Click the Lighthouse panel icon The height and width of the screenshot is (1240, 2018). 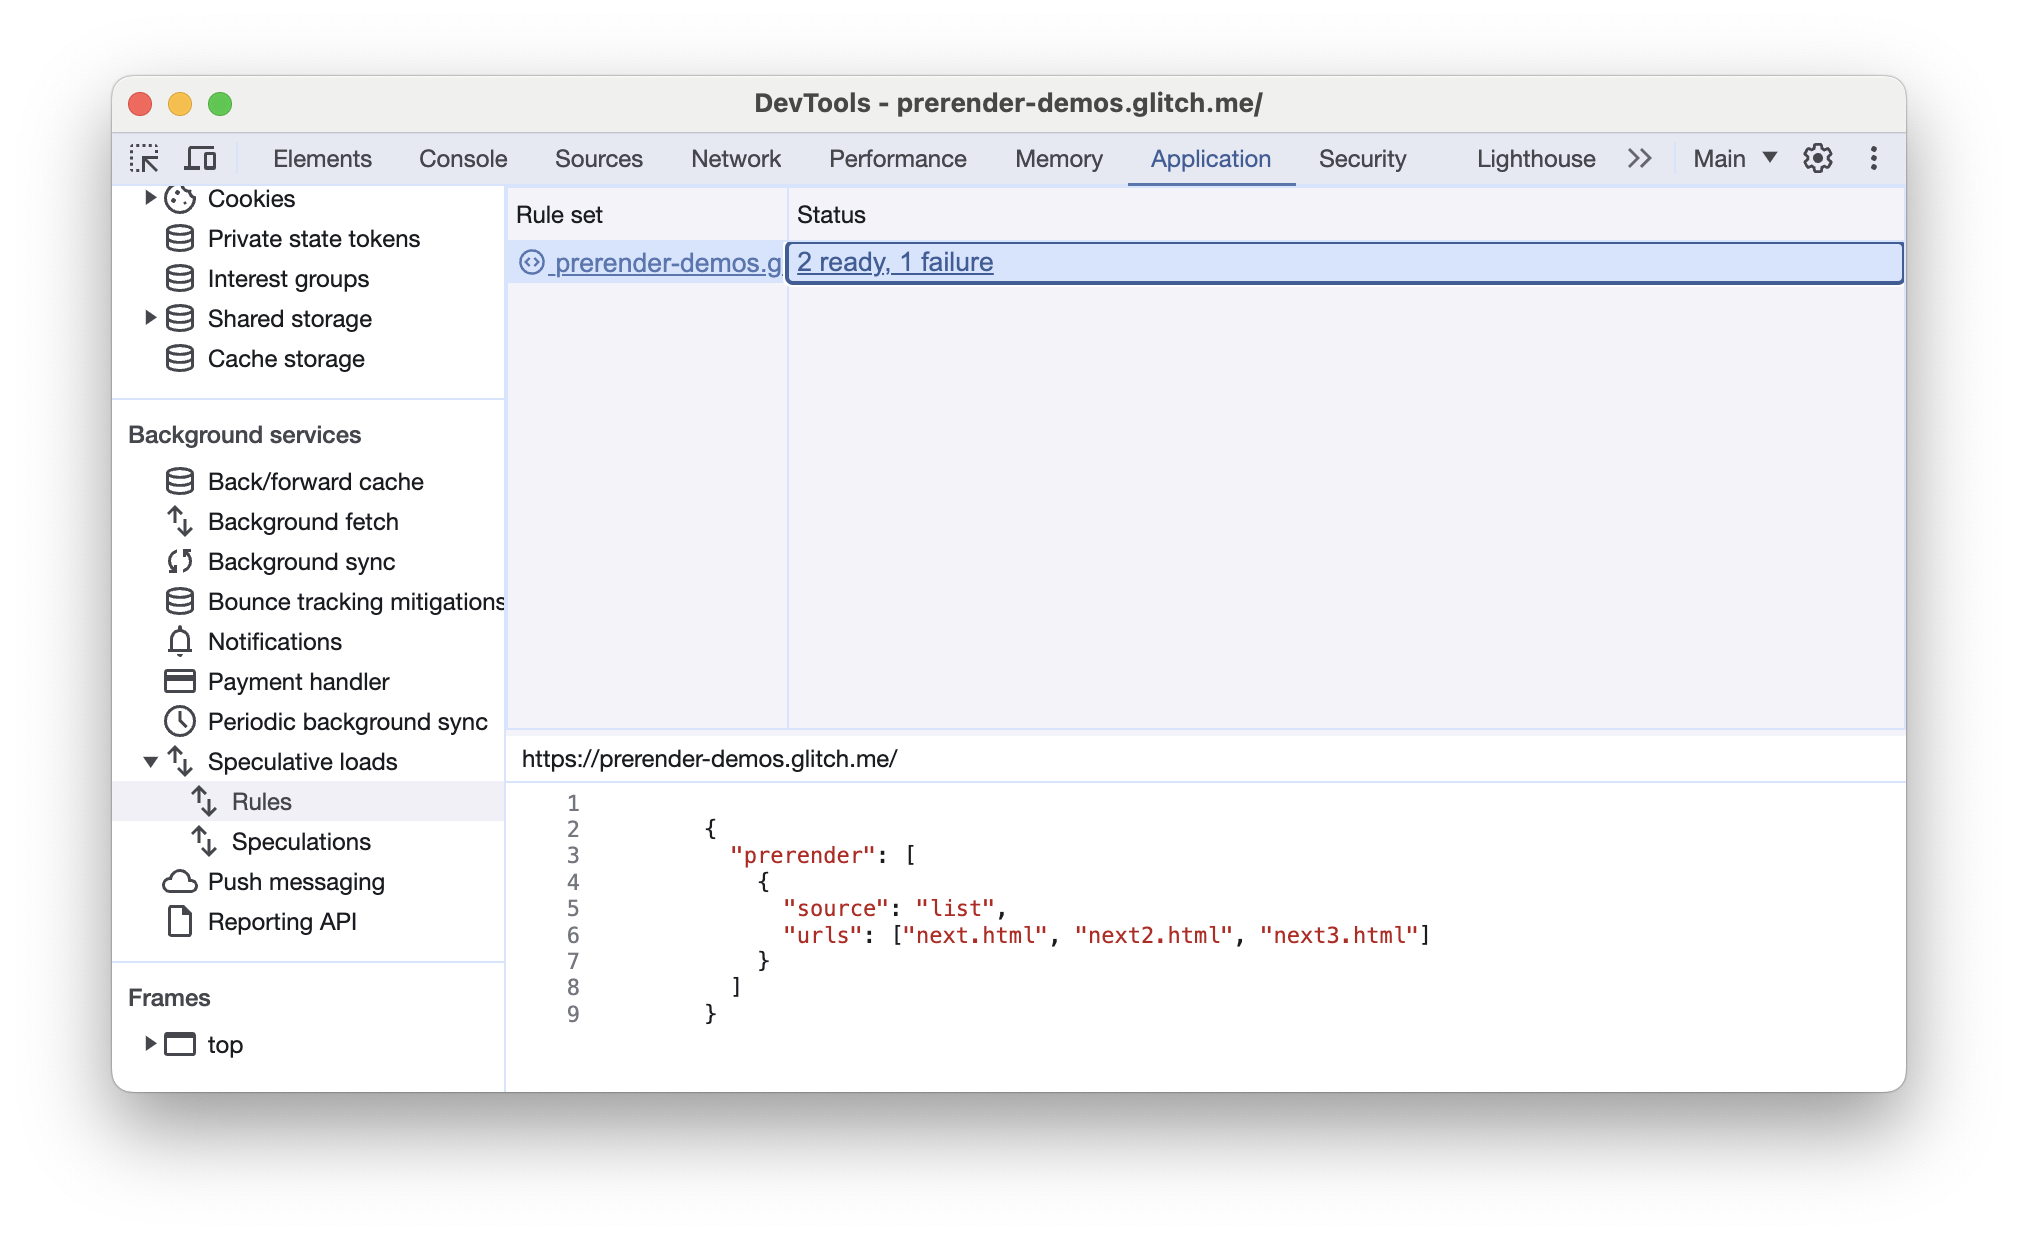[1535, 157]
